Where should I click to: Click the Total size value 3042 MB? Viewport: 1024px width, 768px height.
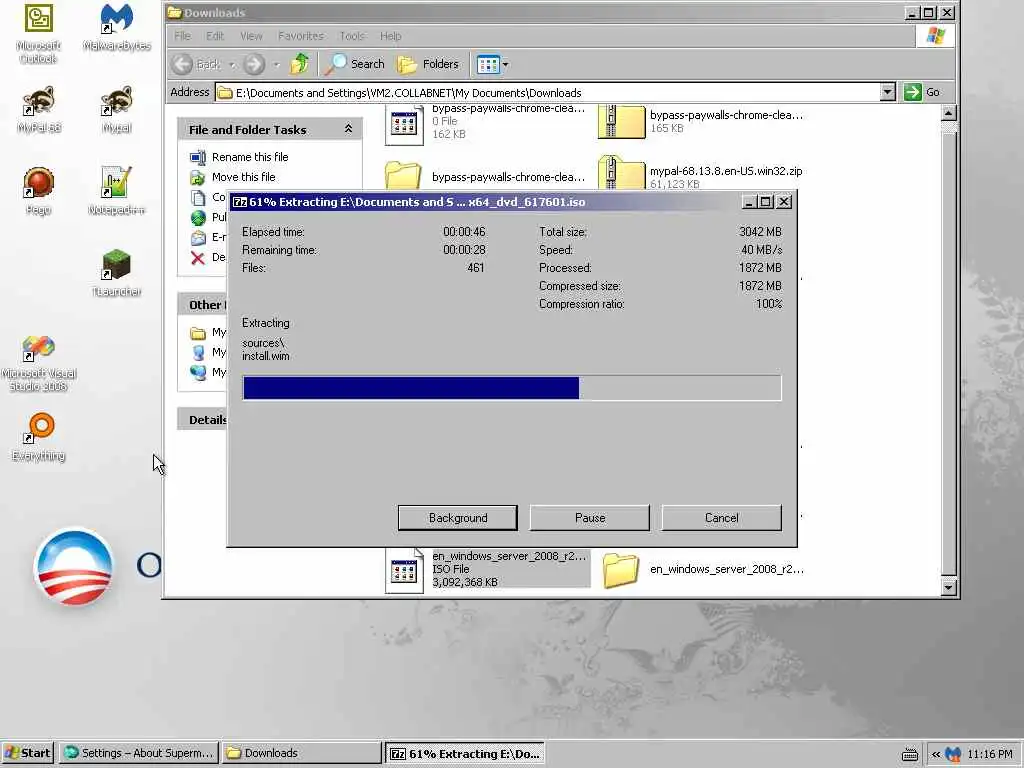point(760,232)
